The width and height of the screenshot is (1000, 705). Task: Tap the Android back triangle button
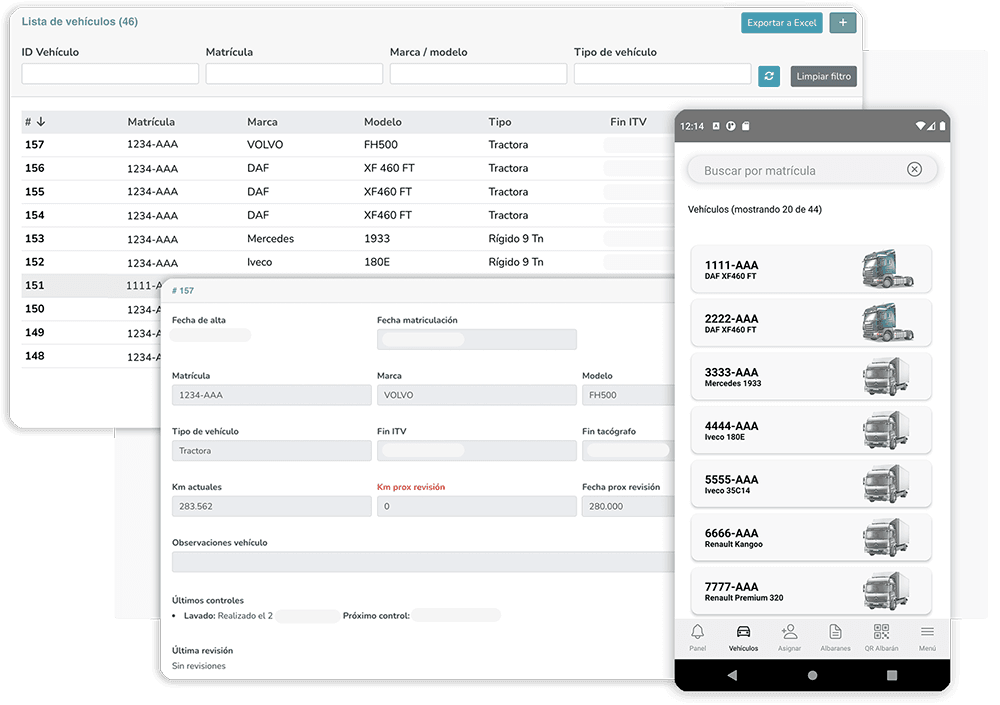tap(732, 675)
